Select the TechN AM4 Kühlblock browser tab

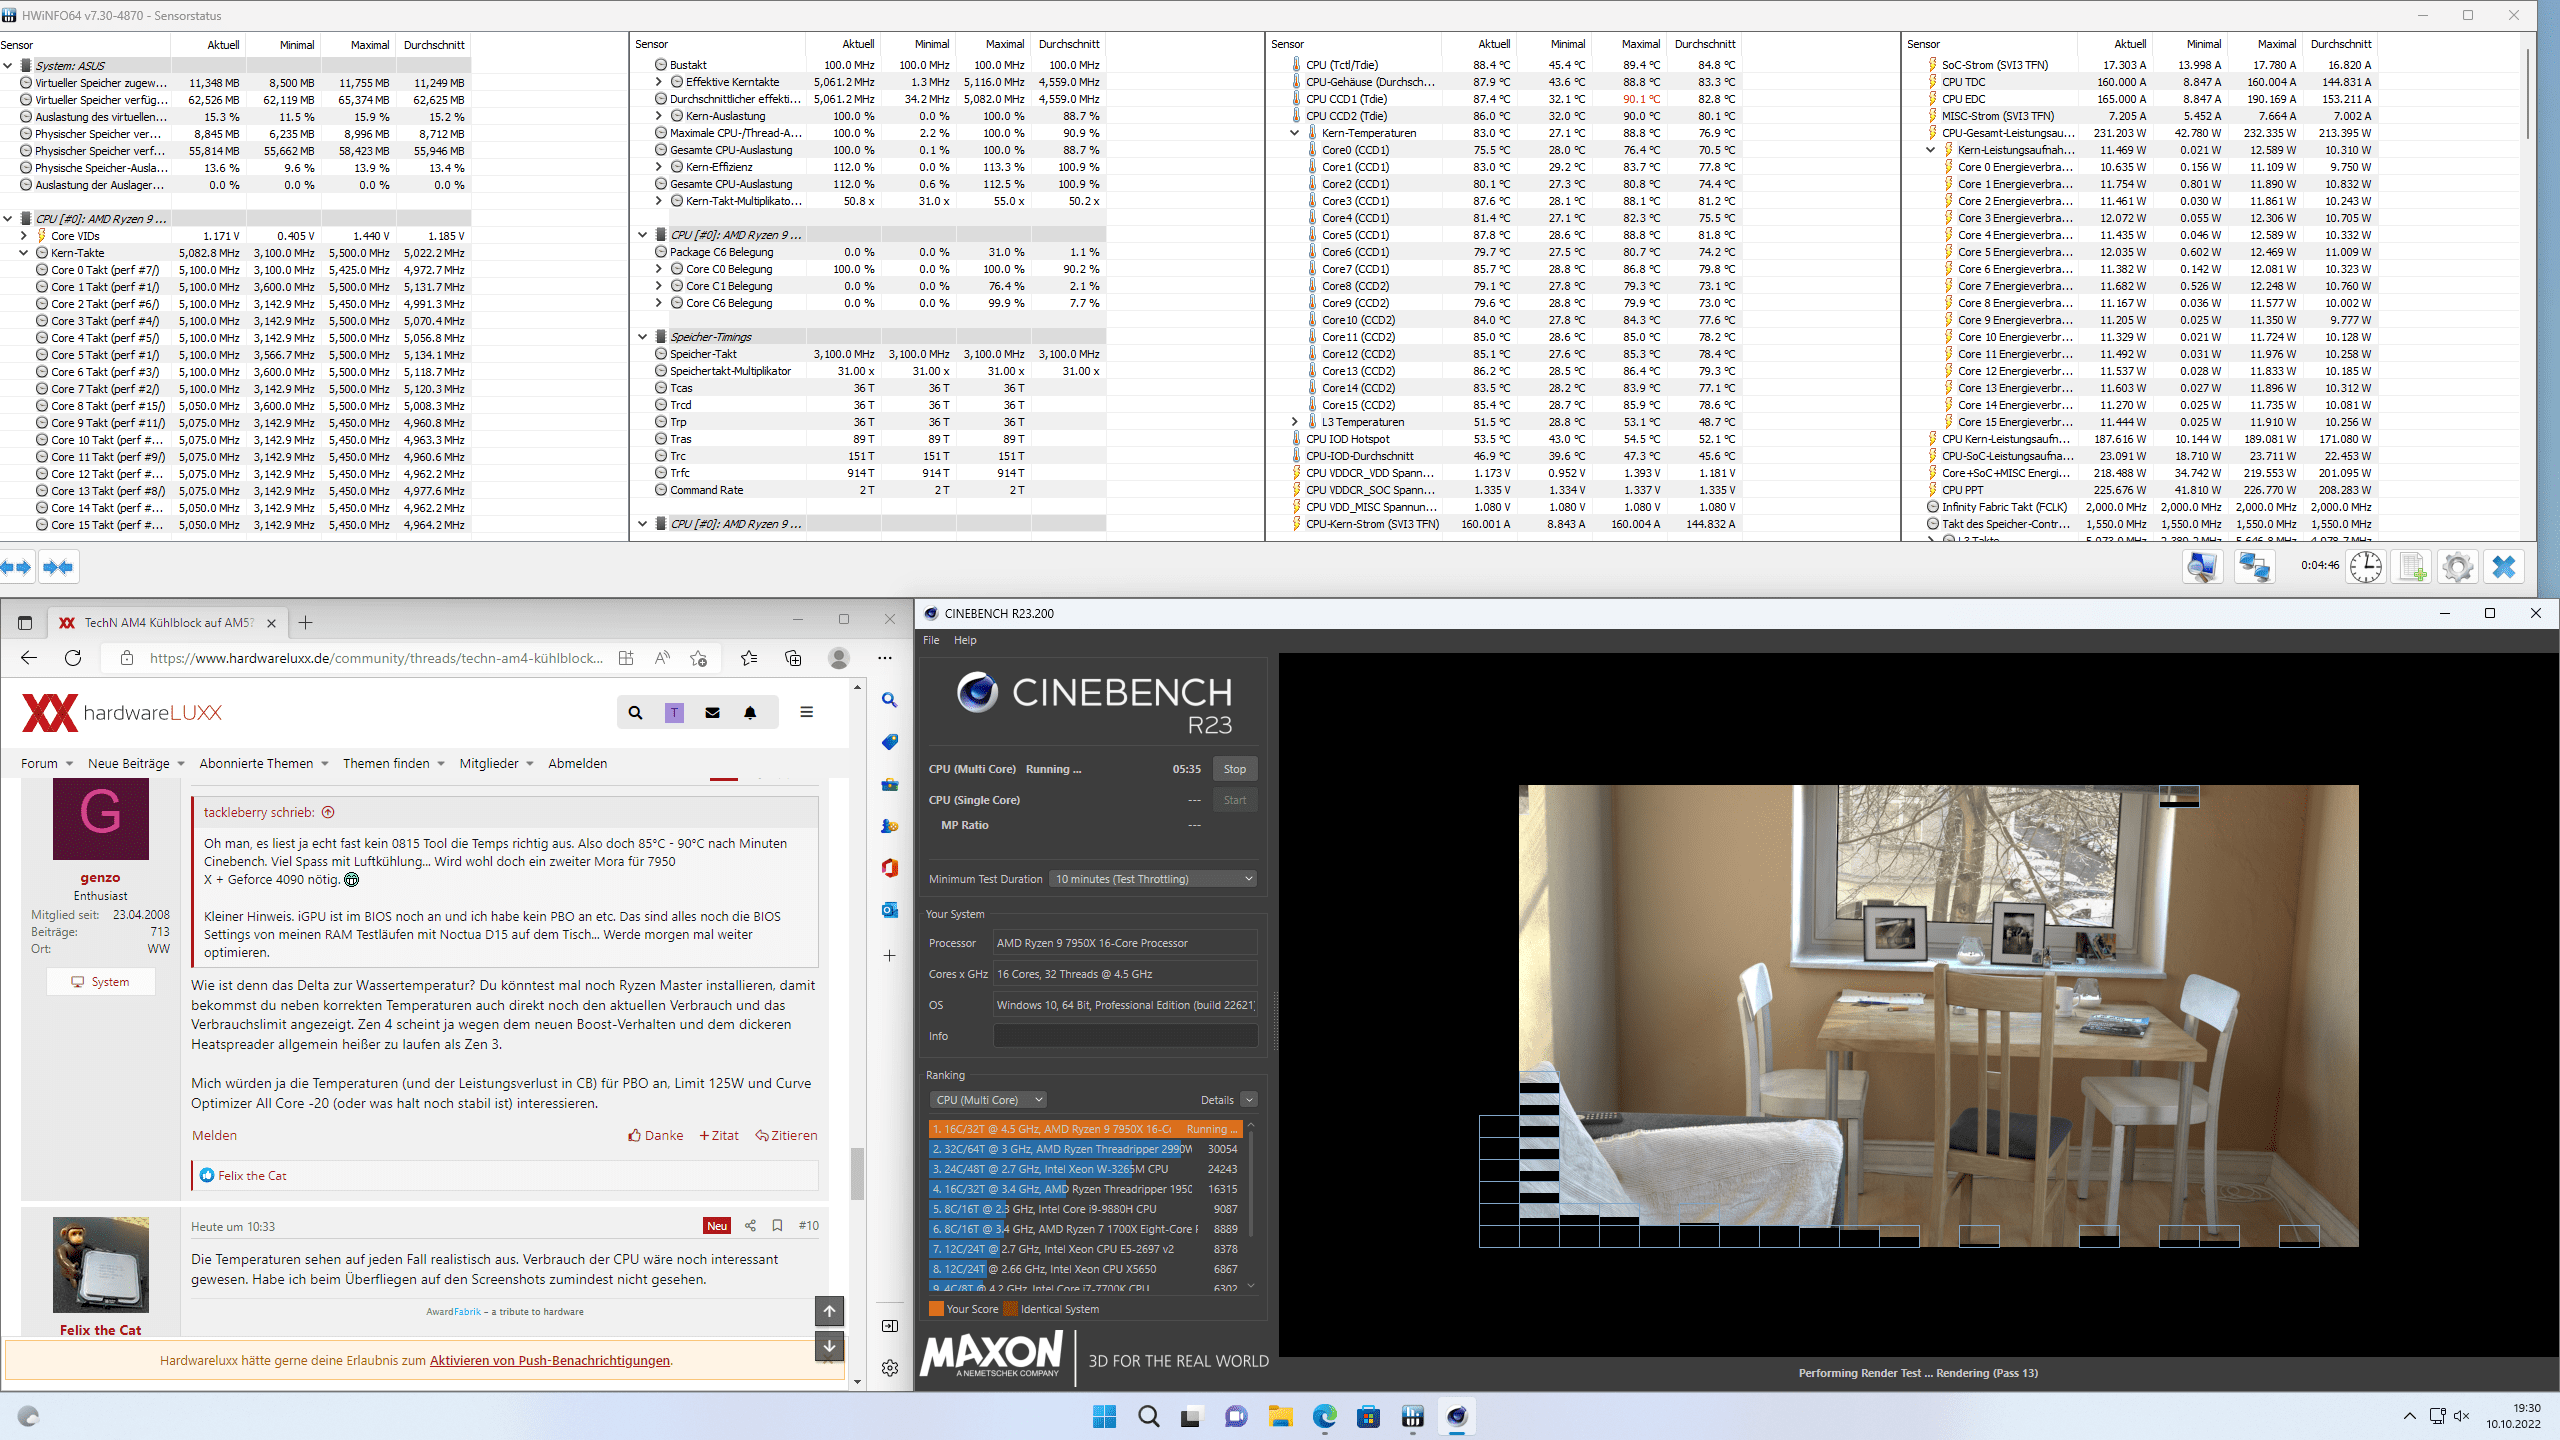pyautogui.click(x=168, y=622)
